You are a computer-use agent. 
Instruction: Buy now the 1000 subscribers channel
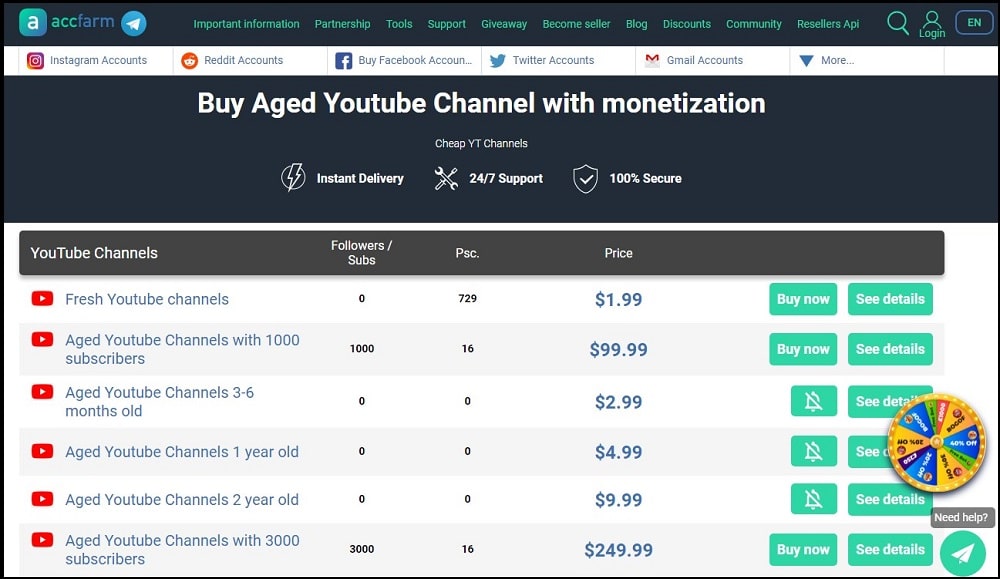803,349
